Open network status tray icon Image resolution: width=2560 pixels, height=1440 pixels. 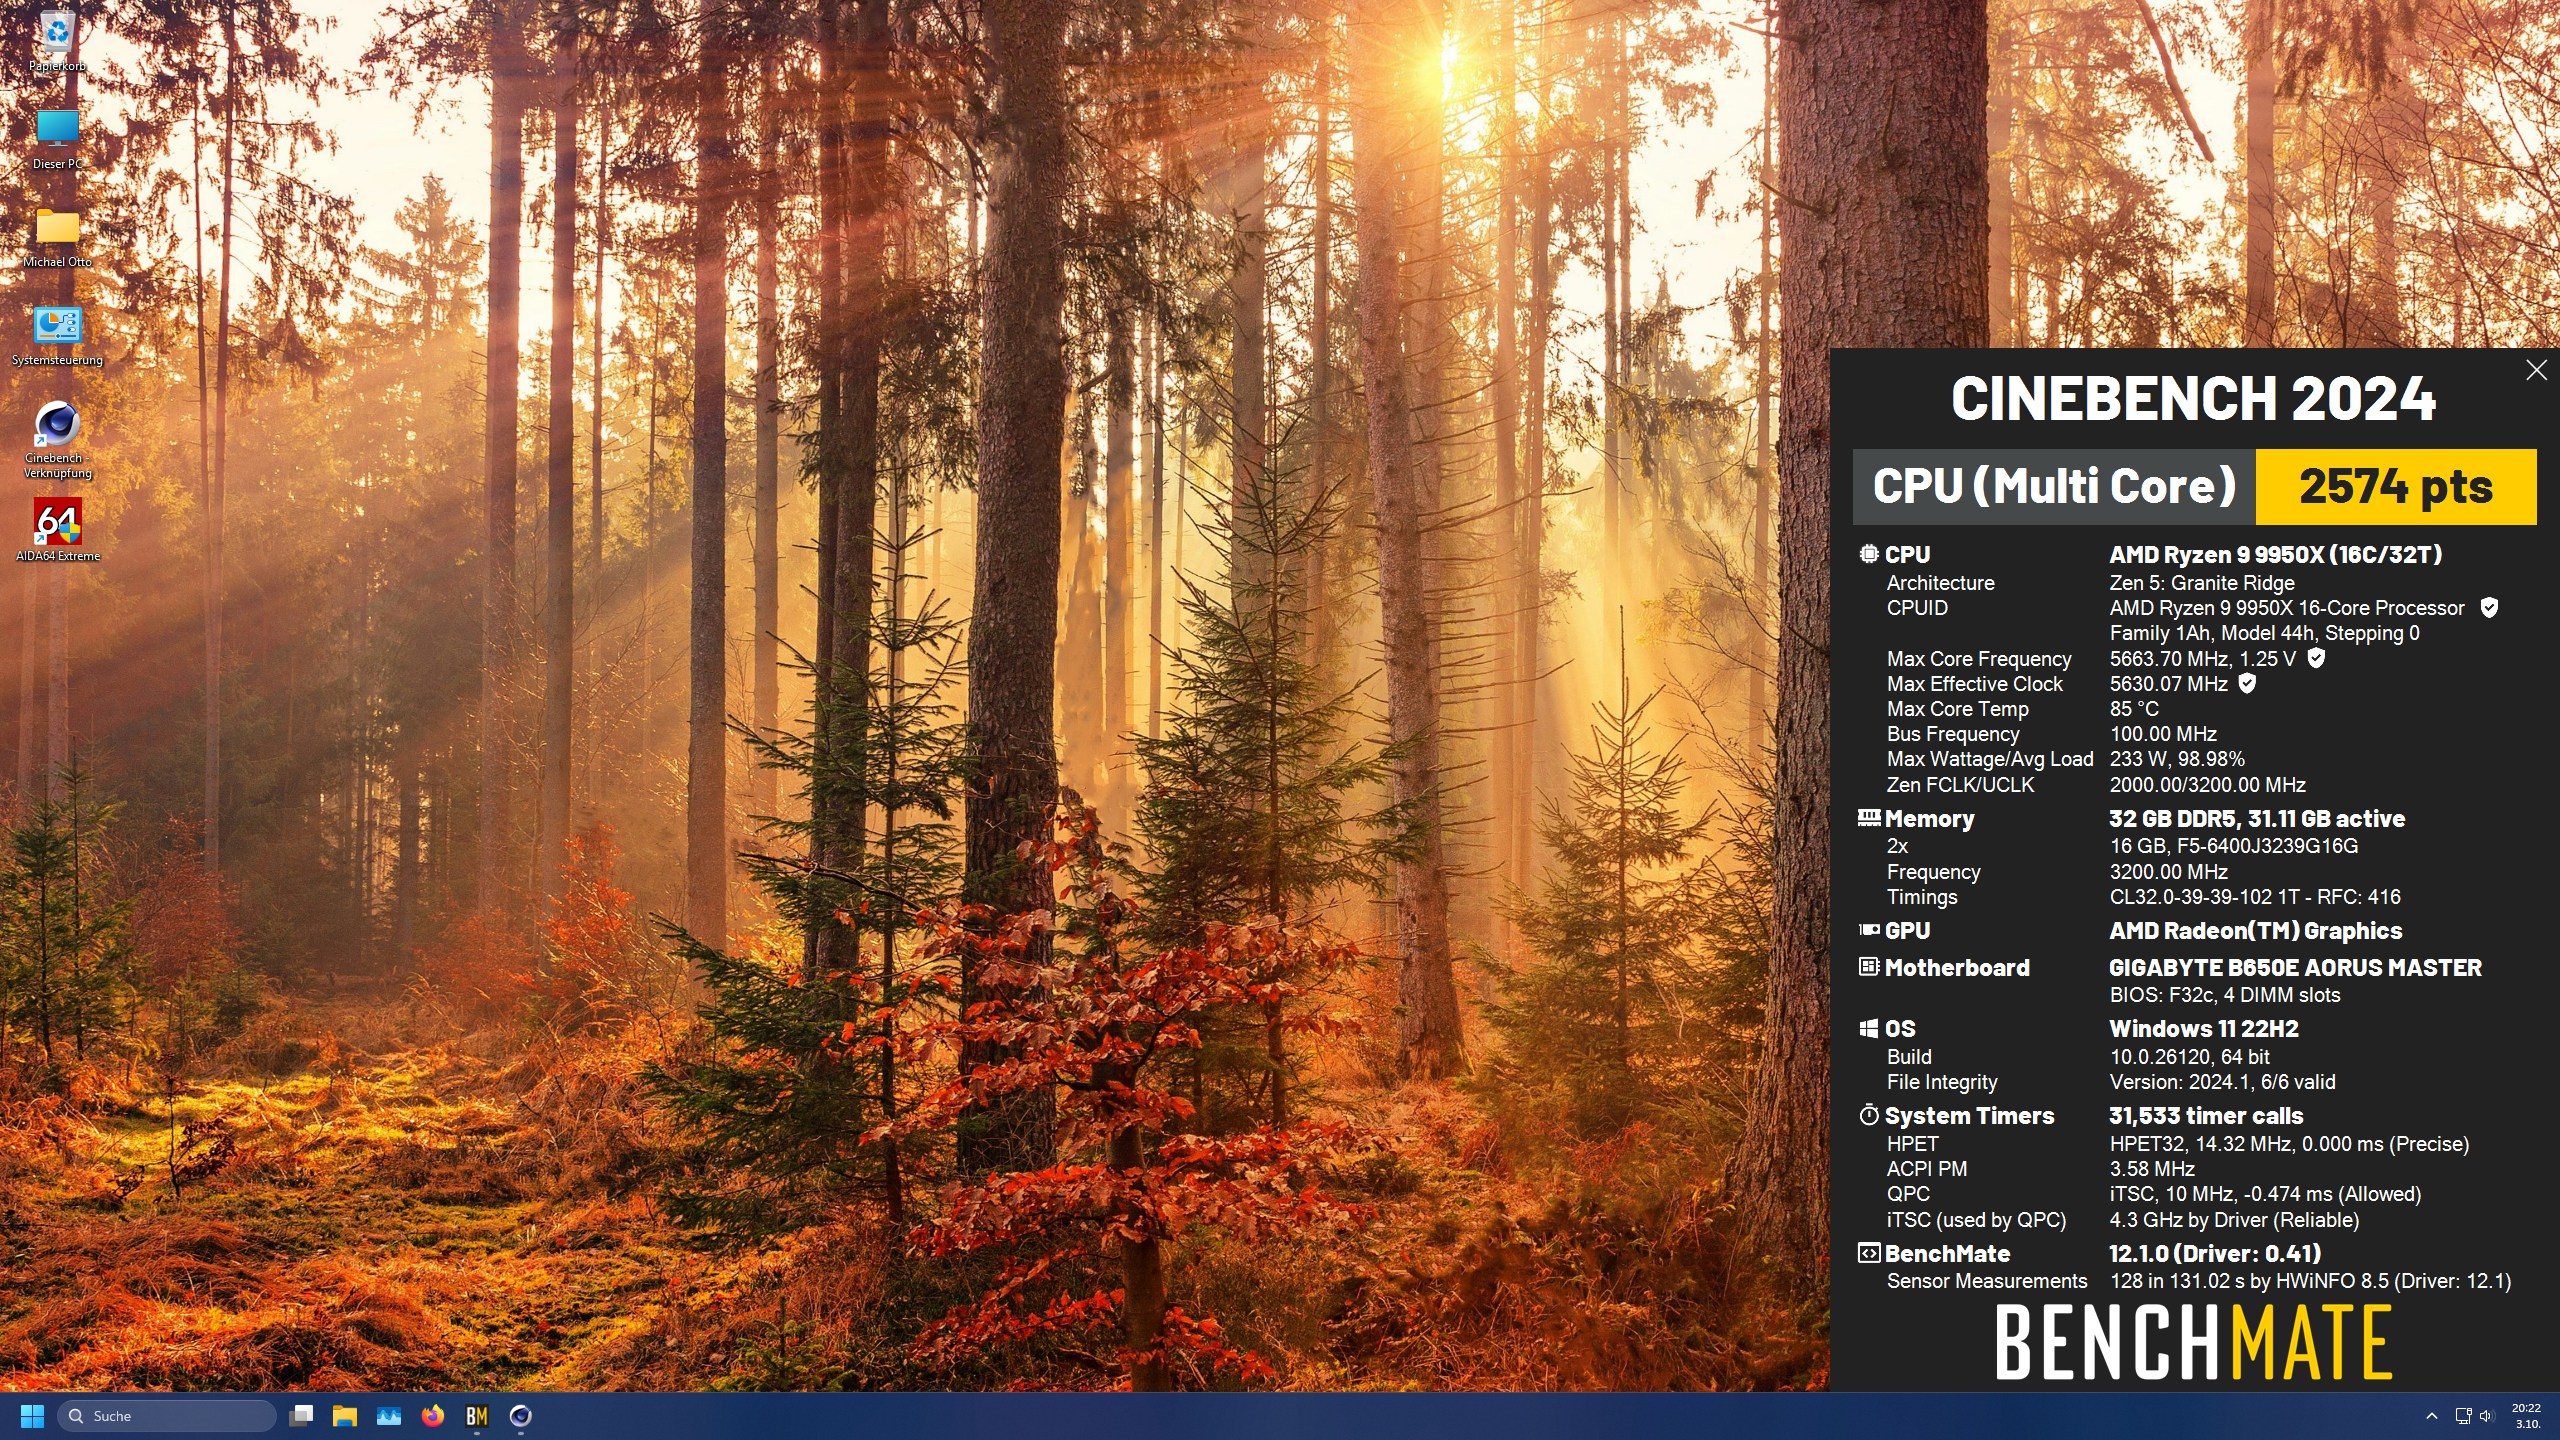[x=2463, y=1416]
